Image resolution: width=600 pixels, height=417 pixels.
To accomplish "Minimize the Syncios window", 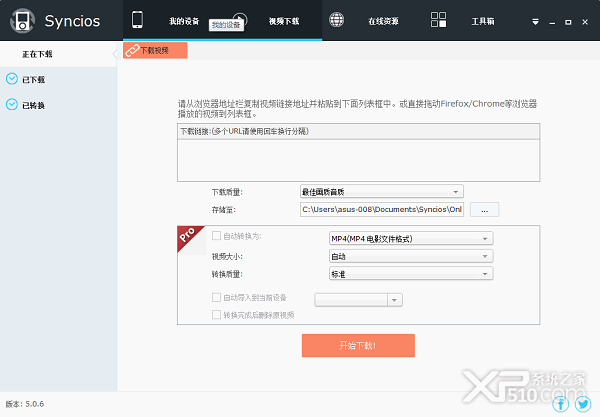I will click(552, 23).
